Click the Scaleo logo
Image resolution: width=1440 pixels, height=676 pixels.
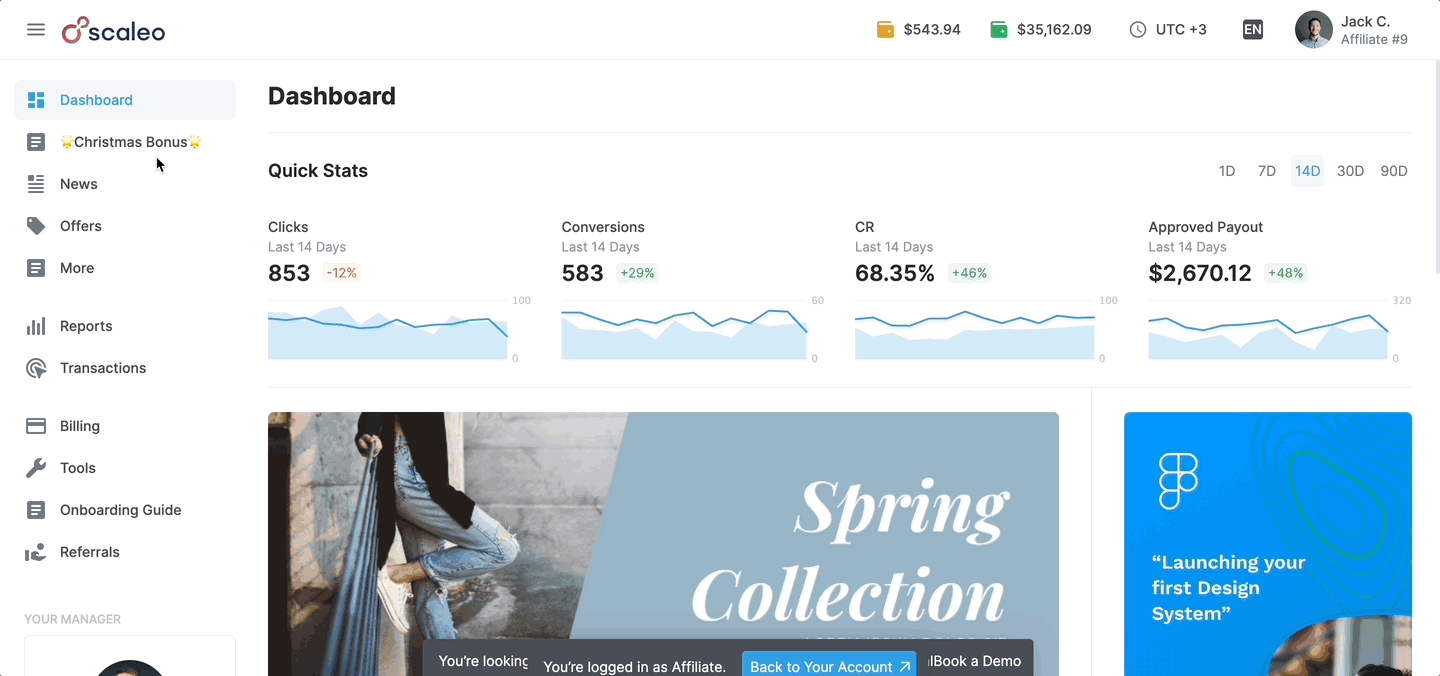point(113,31)
